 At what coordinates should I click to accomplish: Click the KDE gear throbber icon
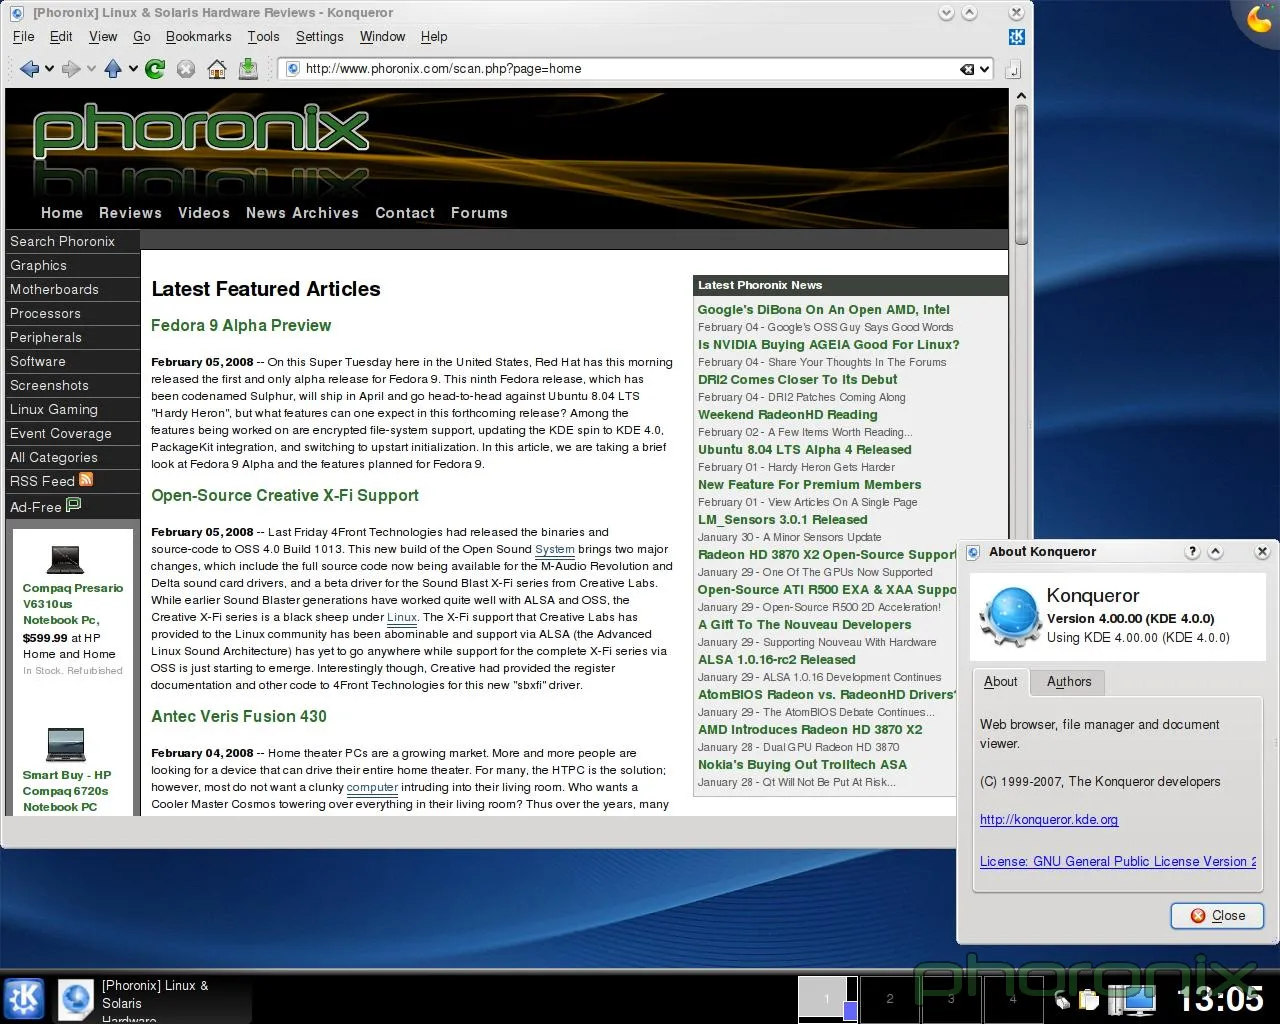coord(1017,37)
